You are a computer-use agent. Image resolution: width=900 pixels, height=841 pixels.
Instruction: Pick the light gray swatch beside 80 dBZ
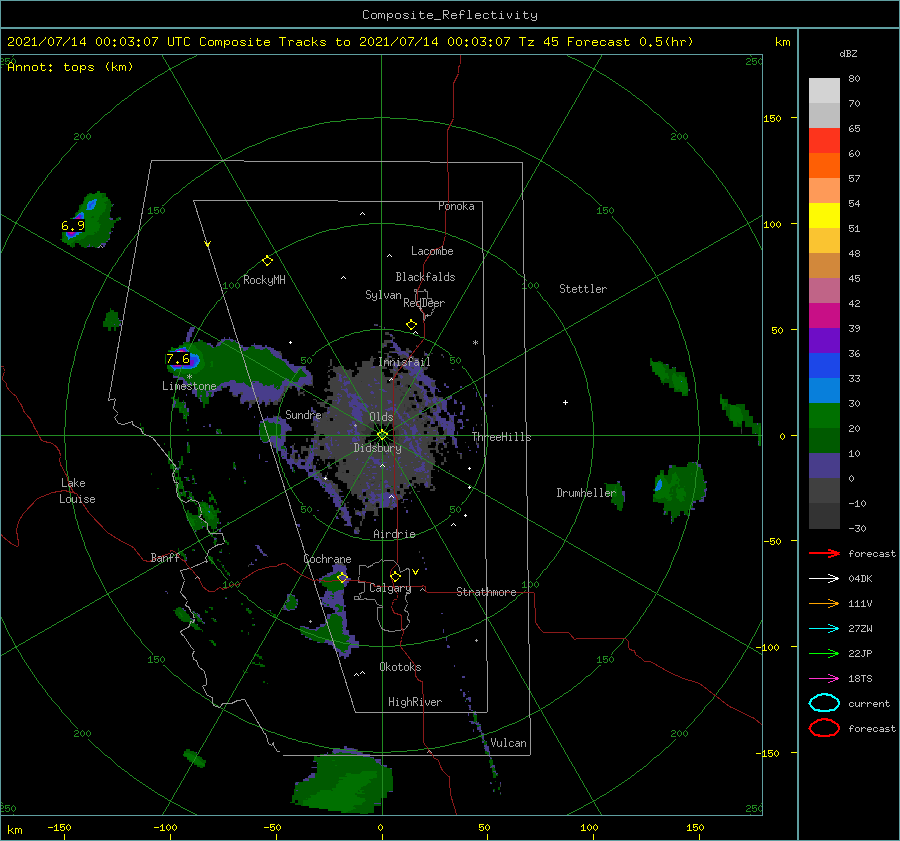click(x=824, y=91)
